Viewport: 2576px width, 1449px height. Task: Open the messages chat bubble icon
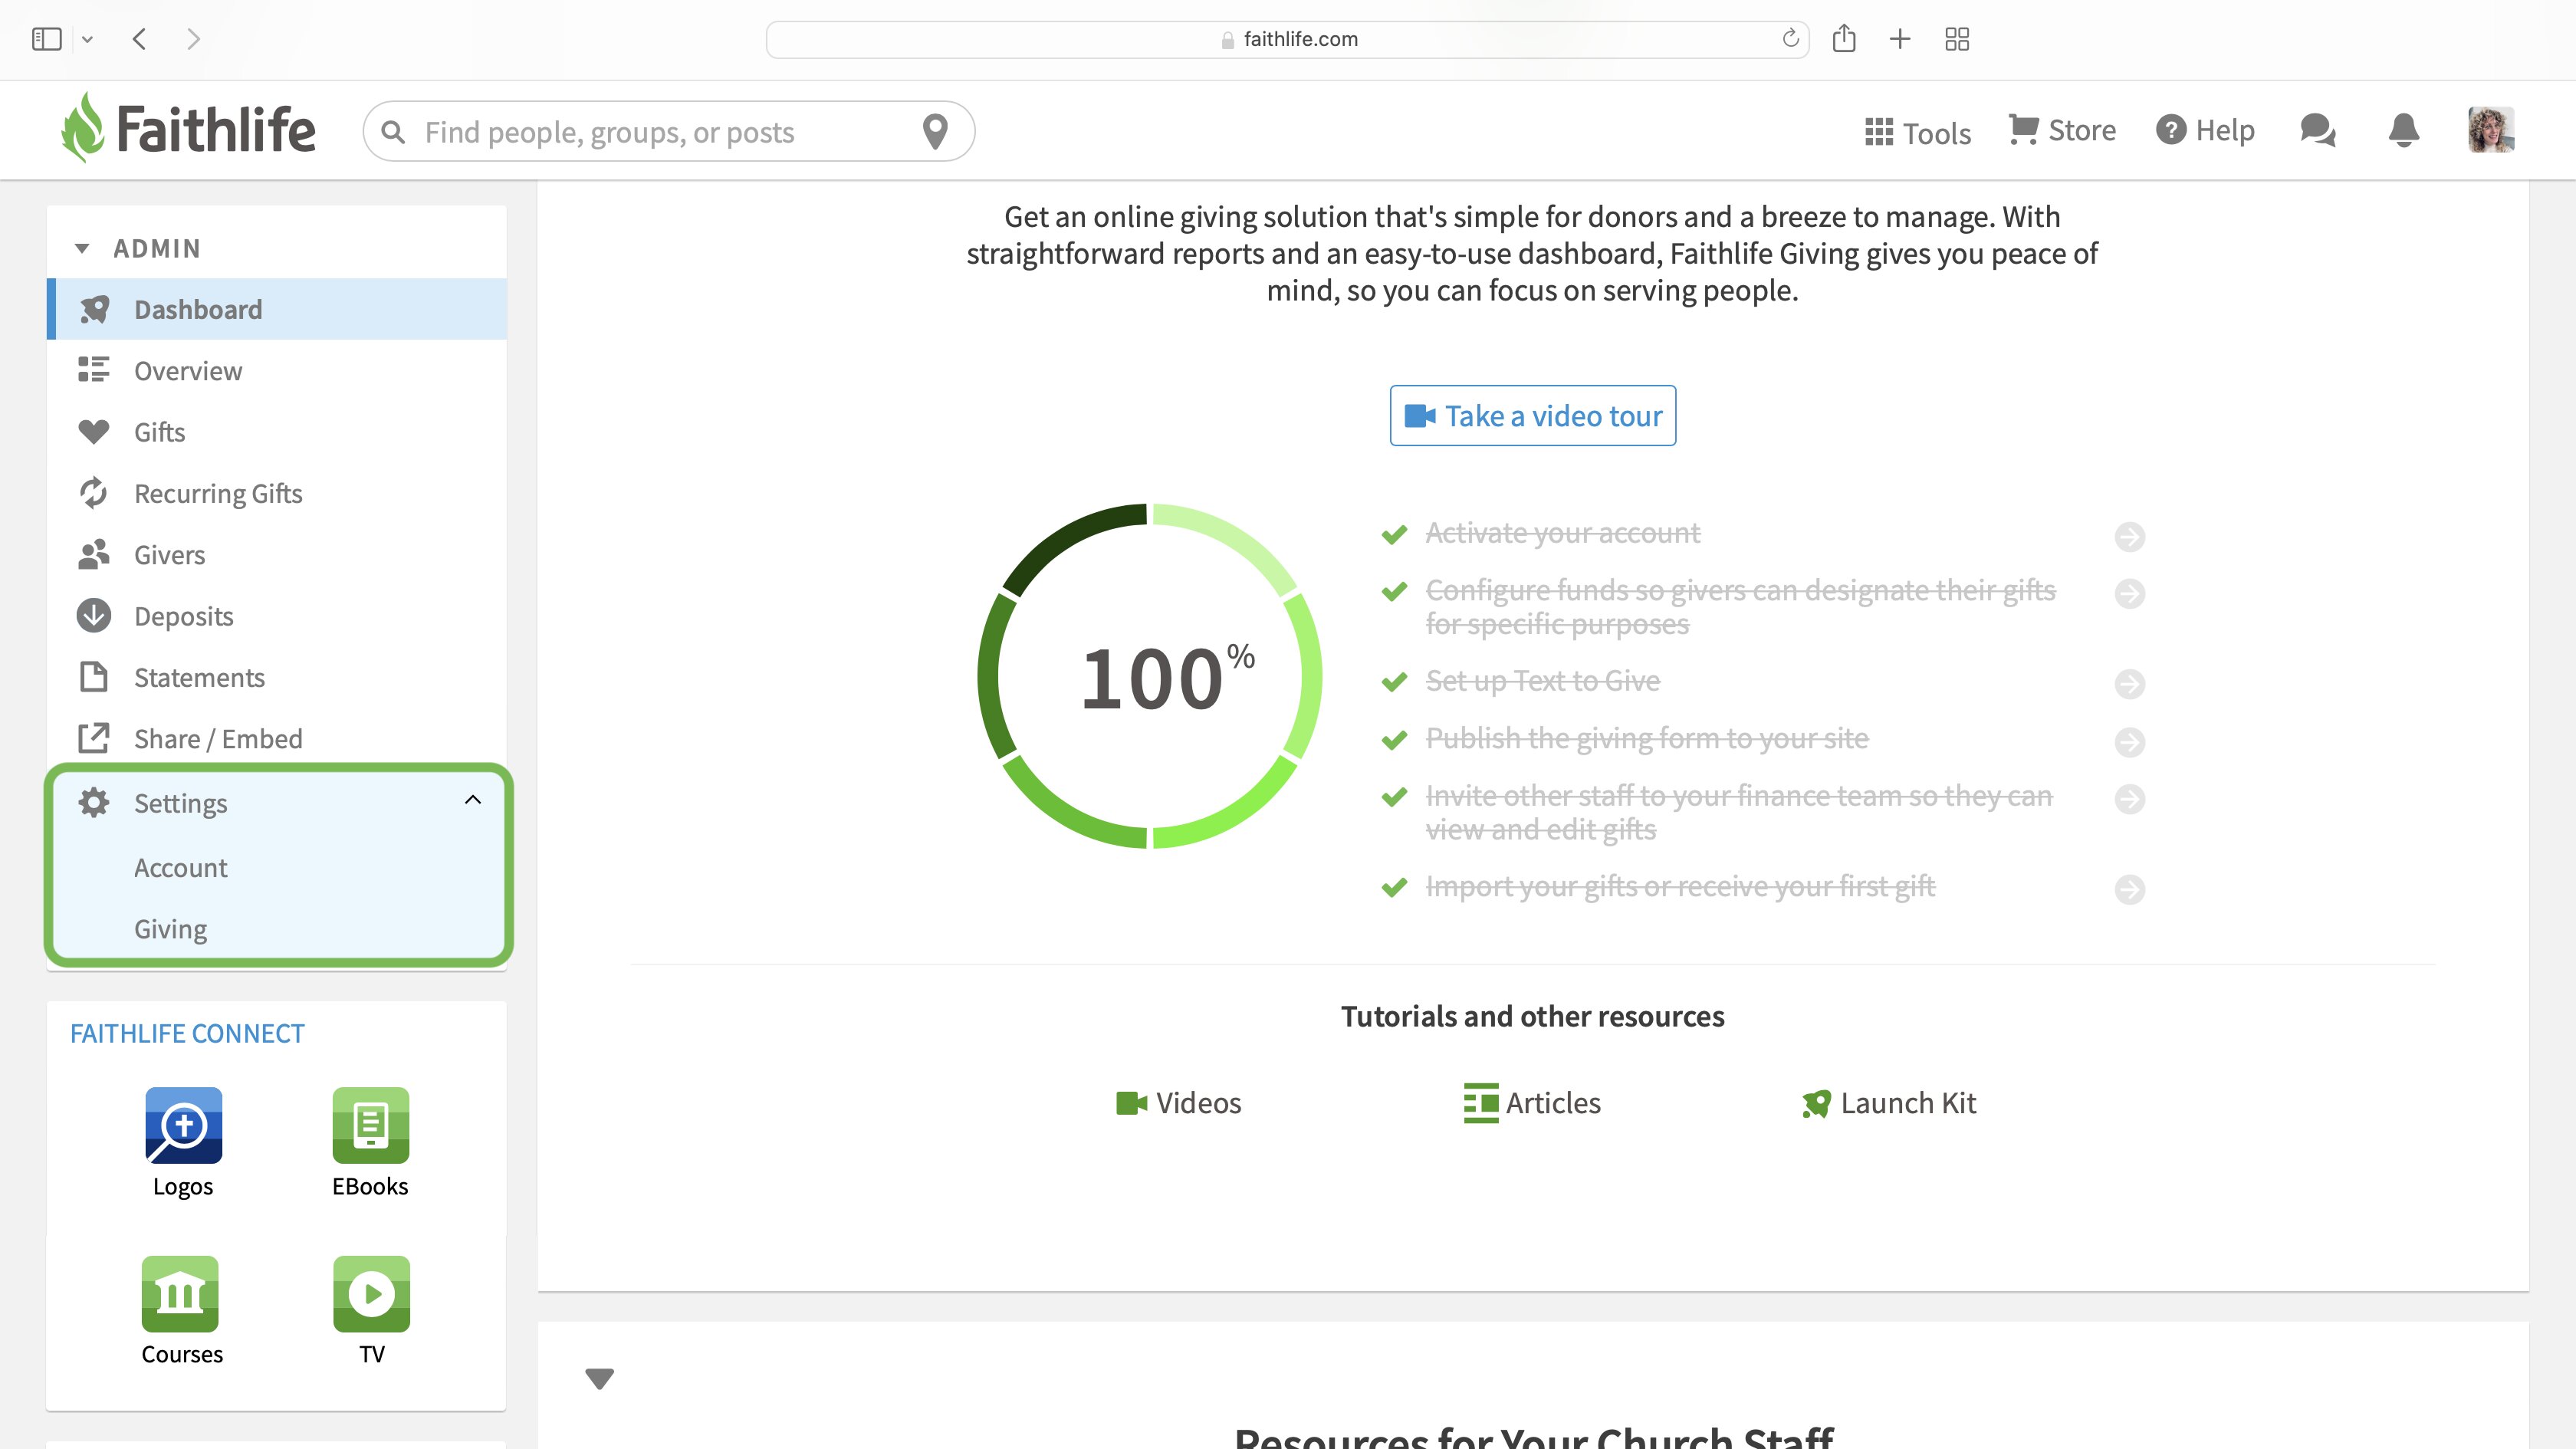pyautogui.click(x=2317, y=131)
